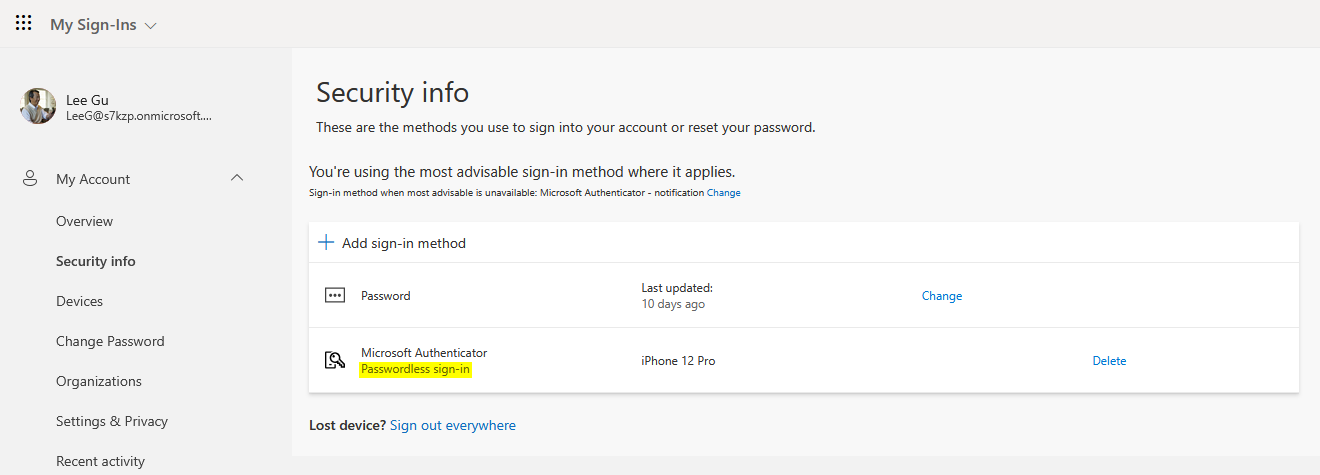Open Settings & Privacy
The height and width of the screenshot is (475, 1320).
(112, 421)
